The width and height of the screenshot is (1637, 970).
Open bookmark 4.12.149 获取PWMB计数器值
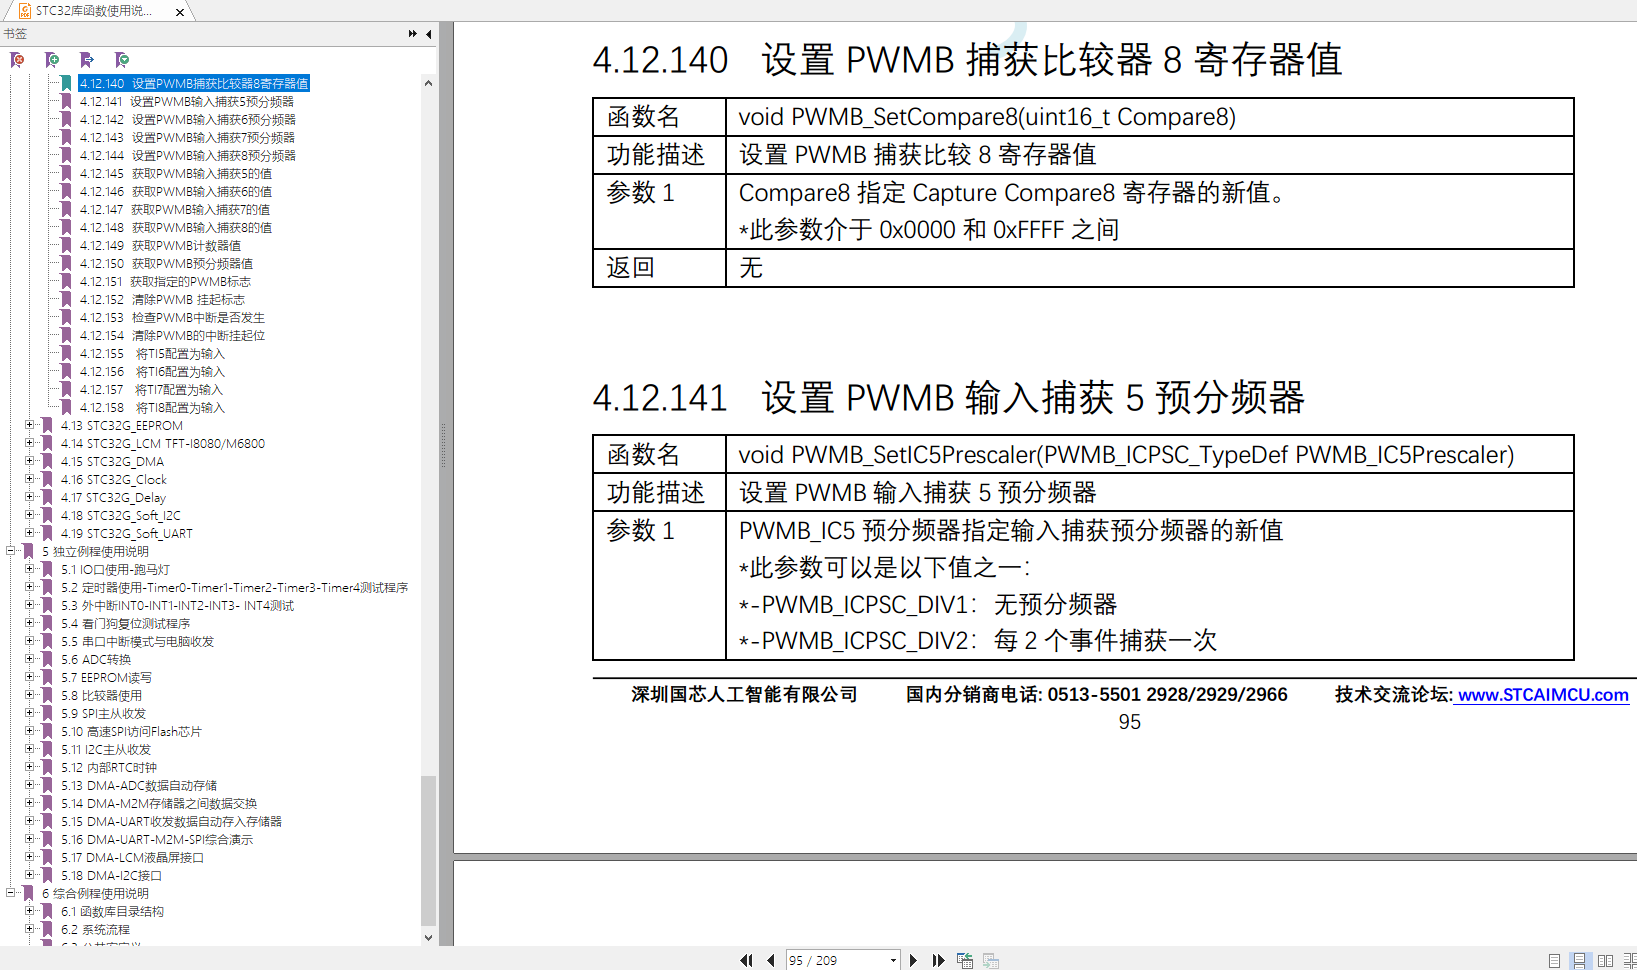click(160, 245)
